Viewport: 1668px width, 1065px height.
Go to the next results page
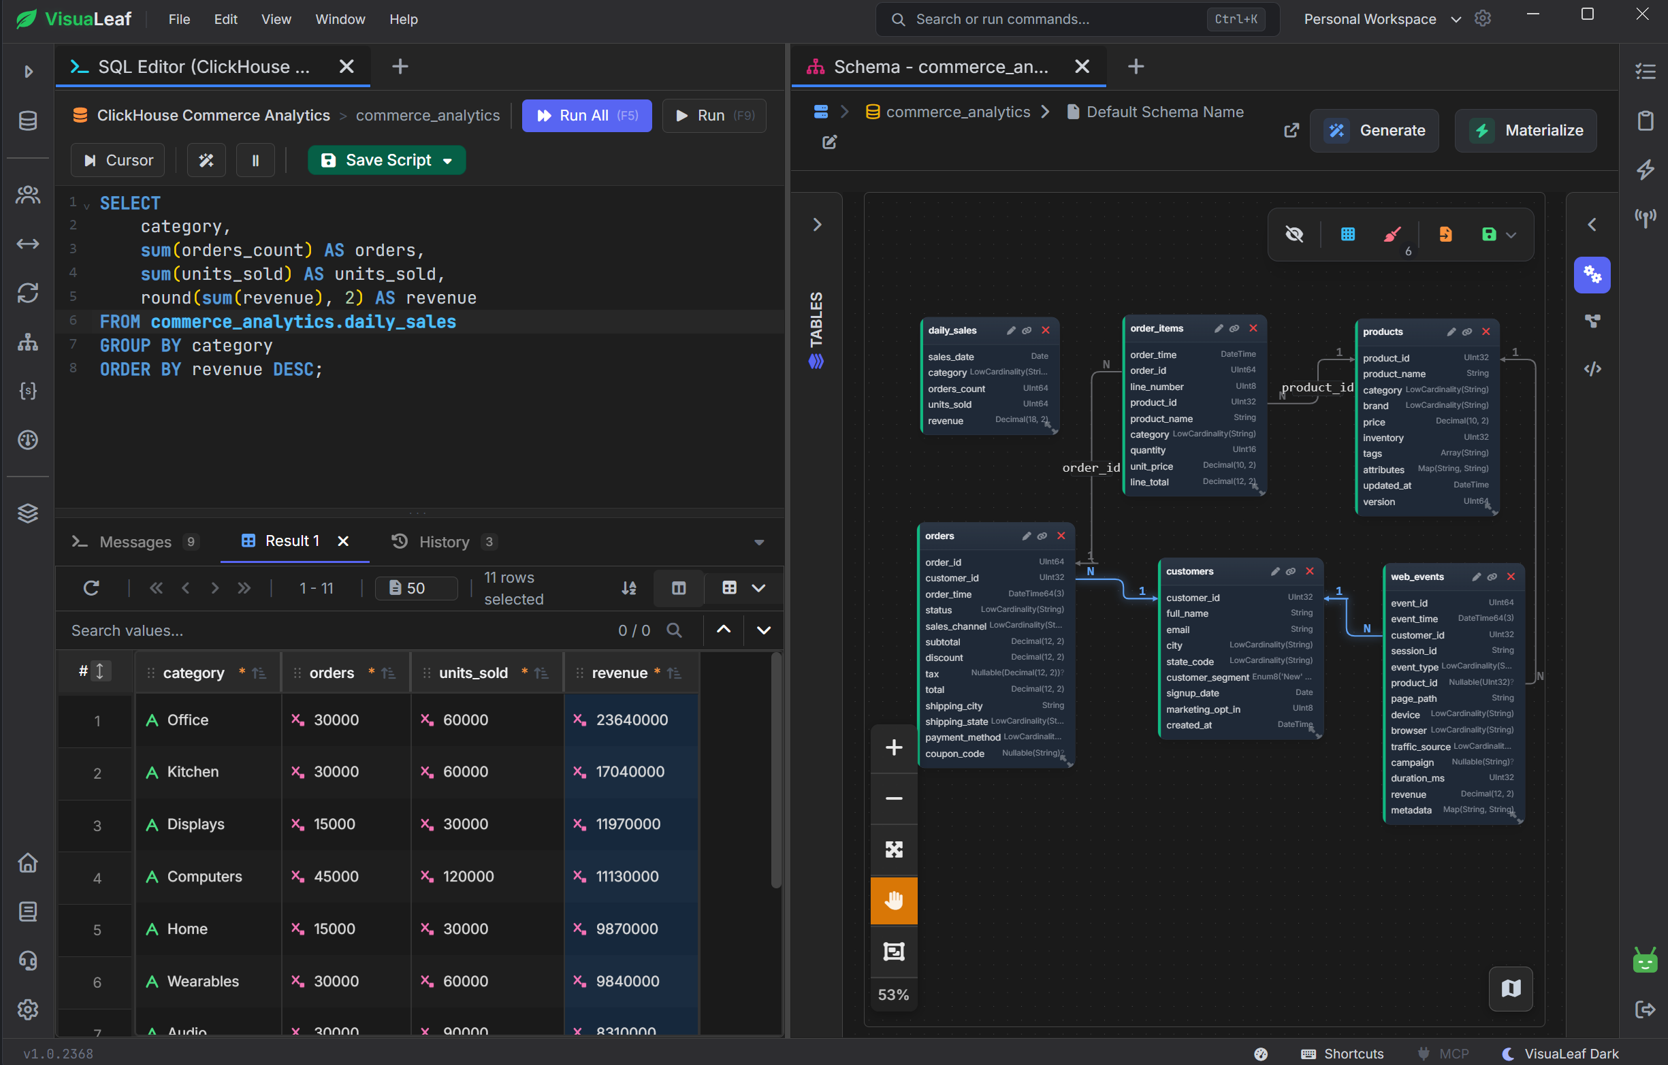coord(215,588)
